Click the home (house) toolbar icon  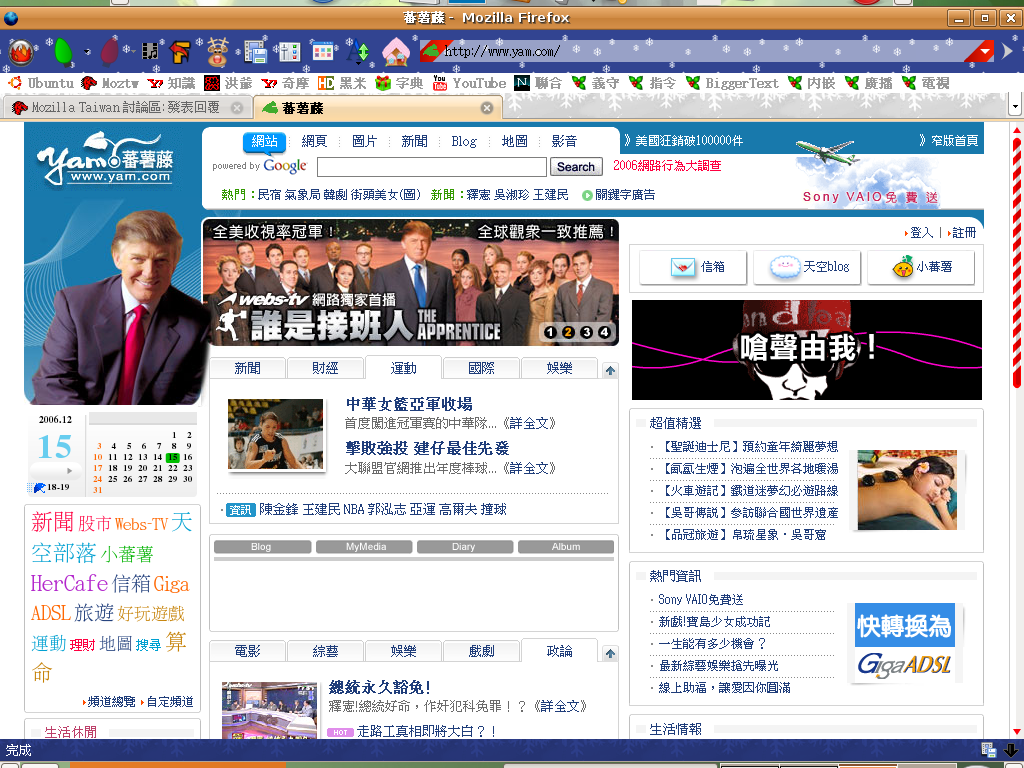pyautogui.click(x=396, y=51)
